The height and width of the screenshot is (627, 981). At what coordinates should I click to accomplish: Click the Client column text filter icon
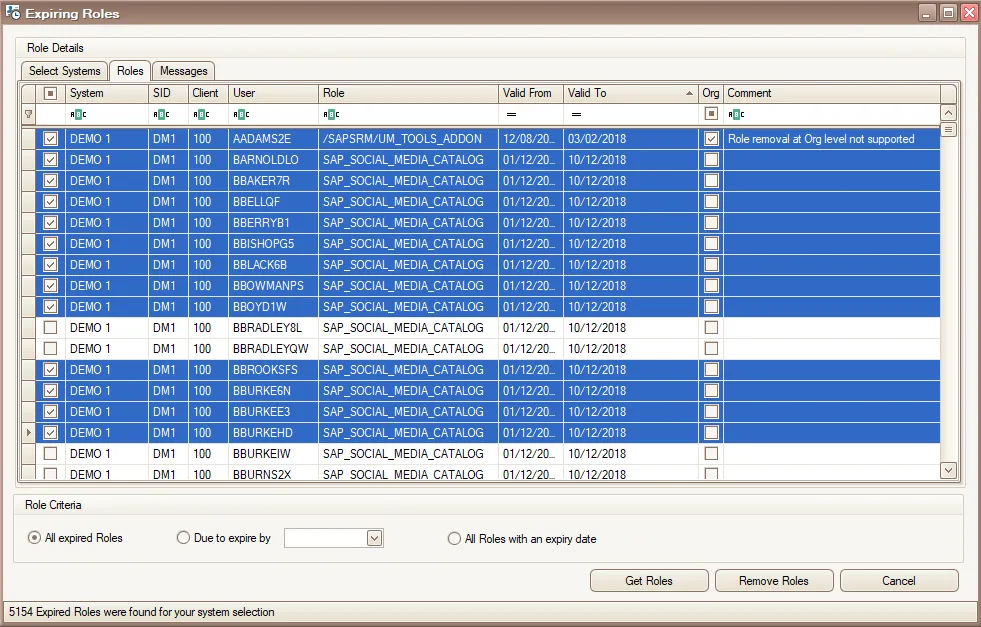[x=201, y=115]
